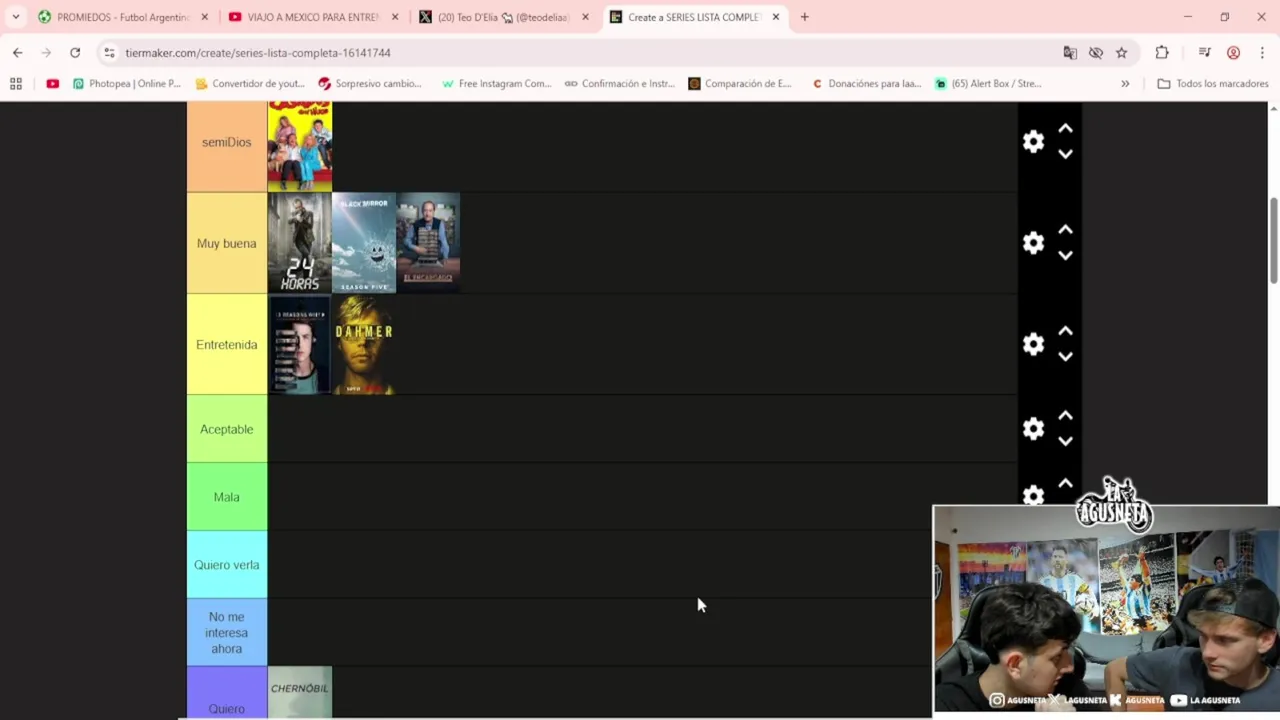Viewport: 1280px width, 720px height.
Task: Switch to Teo D'Elia X tab
Action: point(503,17)
